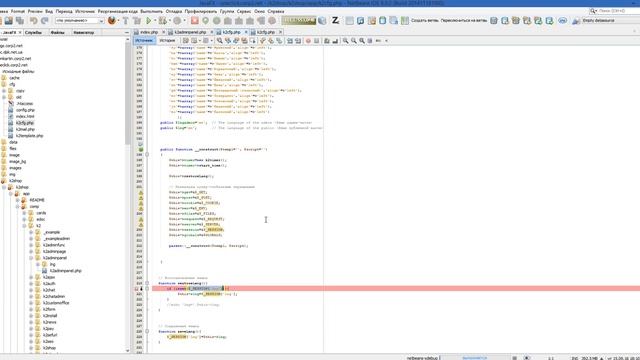Screen dimensions: 640x360
Task: Switch to k2admpanel.php editor tab
Action: [x=190, y=32]
